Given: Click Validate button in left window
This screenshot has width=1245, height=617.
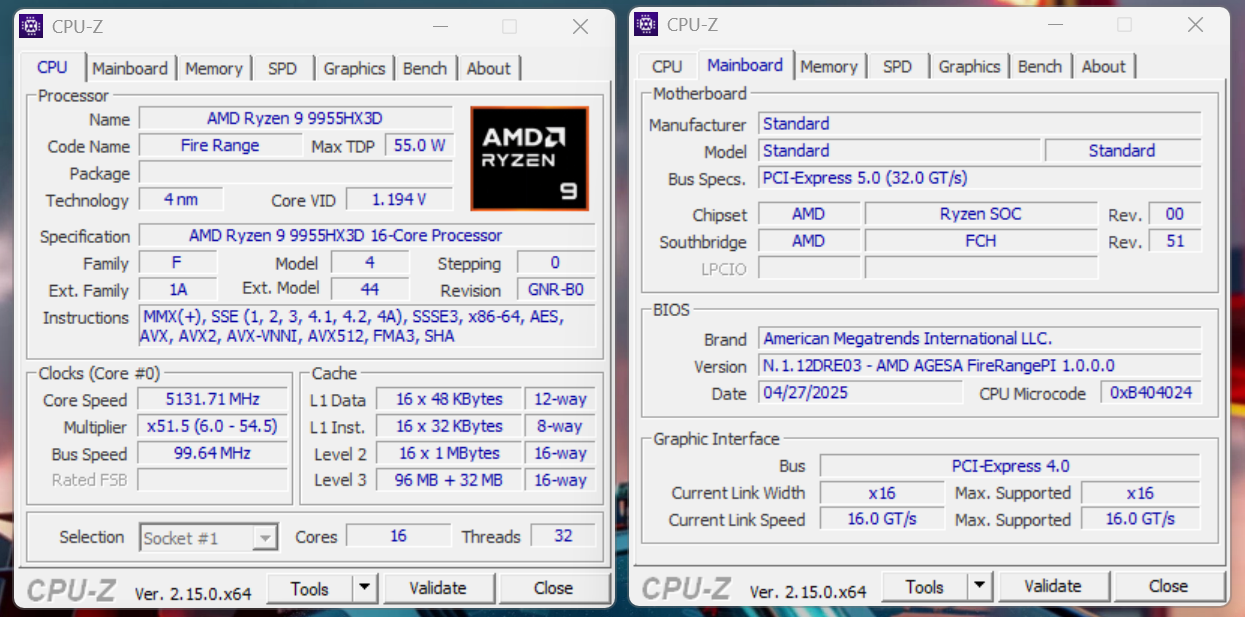Looking at the screenshot, I should coord(438,589).
